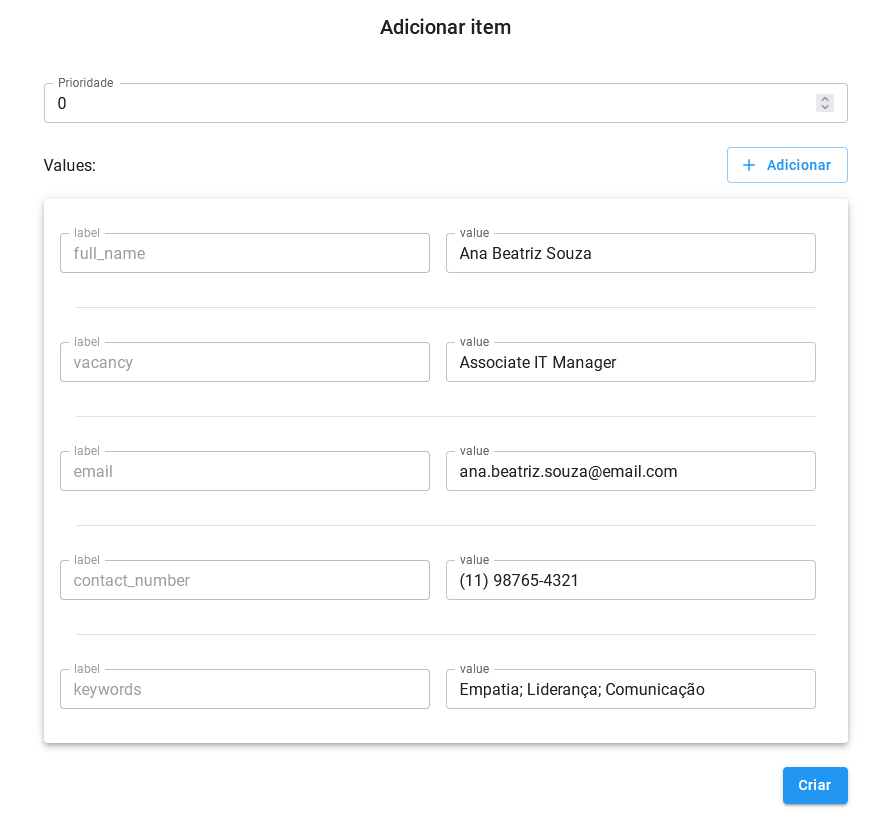Edit the value Ana Beatriz Souza

click(630, 253)
